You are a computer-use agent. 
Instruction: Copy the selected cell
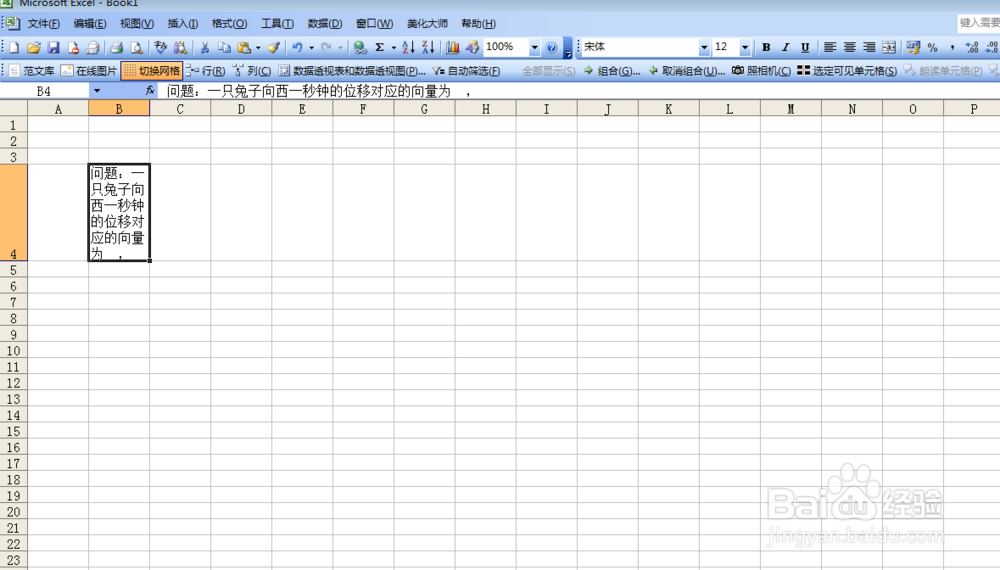(224, 47)
